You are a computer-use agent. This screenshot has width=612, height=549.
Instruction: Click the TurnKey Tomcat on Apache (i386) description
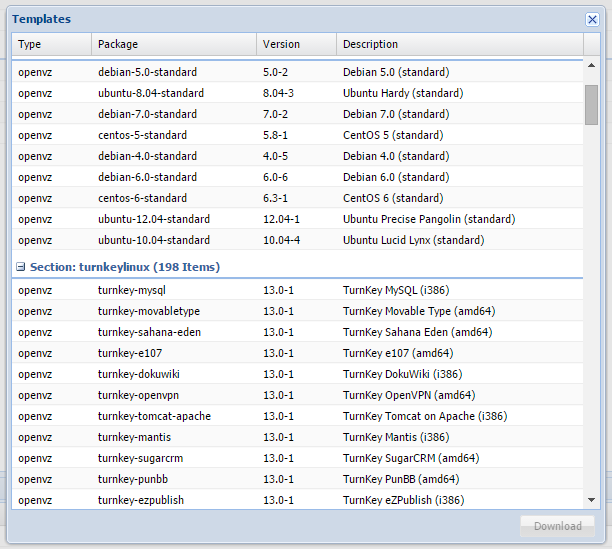(x=425, y=416)
